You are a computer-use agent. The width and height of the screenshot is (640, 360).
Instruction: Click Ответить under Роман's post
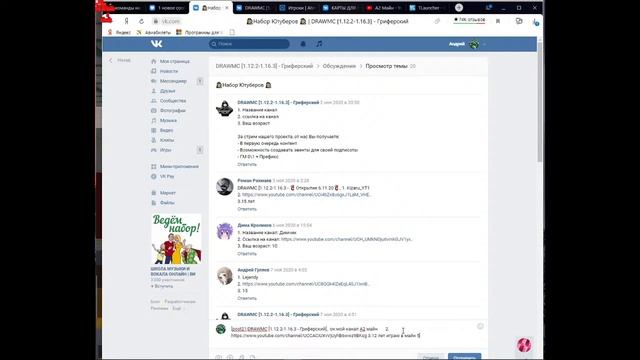pyautogui.click(x=247, y=209)
